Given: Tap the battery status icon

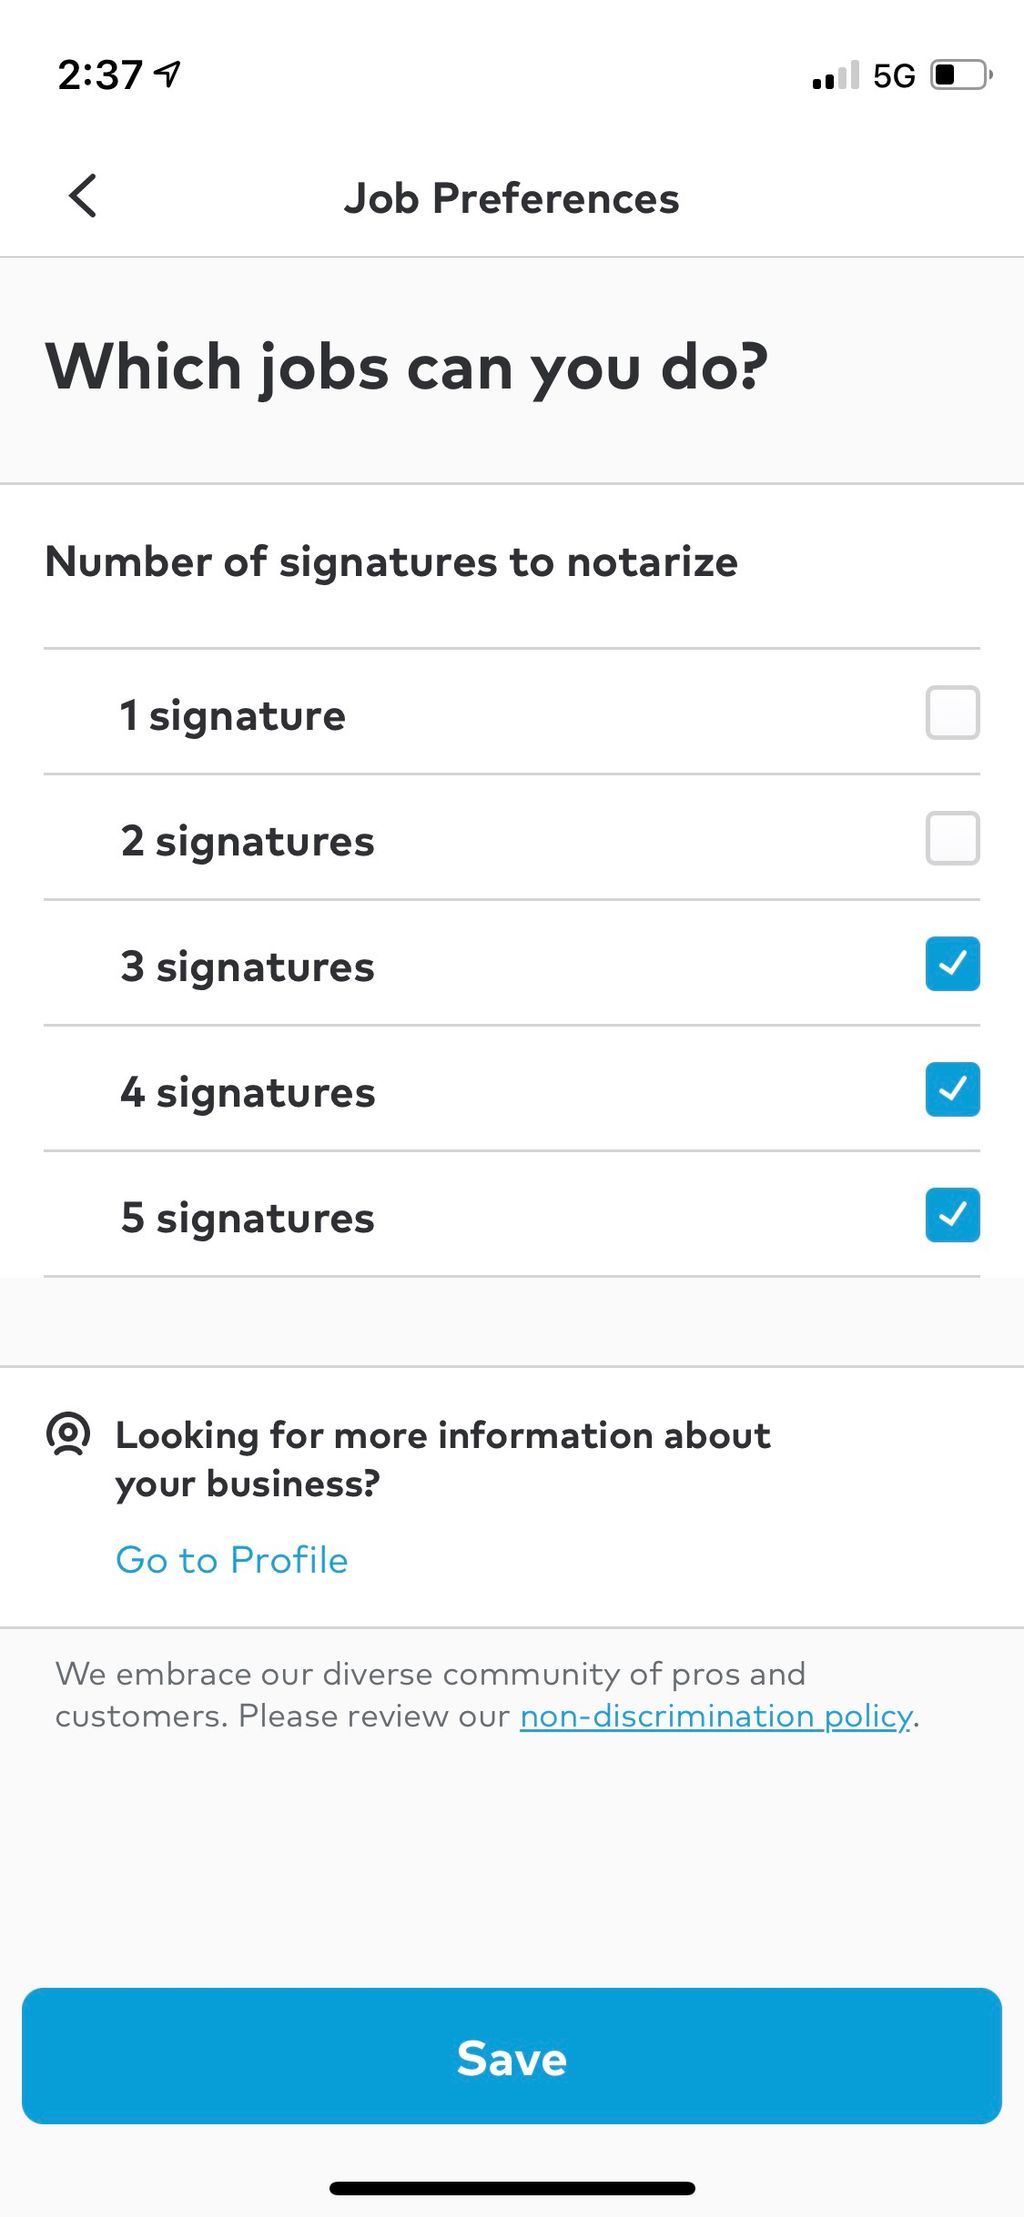Looking at the screenshot, I should [961, 75].
